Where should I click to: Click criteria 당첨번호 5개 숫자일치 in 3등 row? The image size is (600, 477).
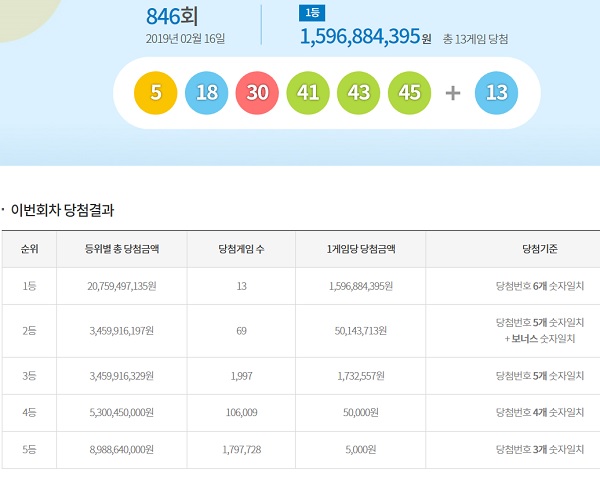point(540,376)
